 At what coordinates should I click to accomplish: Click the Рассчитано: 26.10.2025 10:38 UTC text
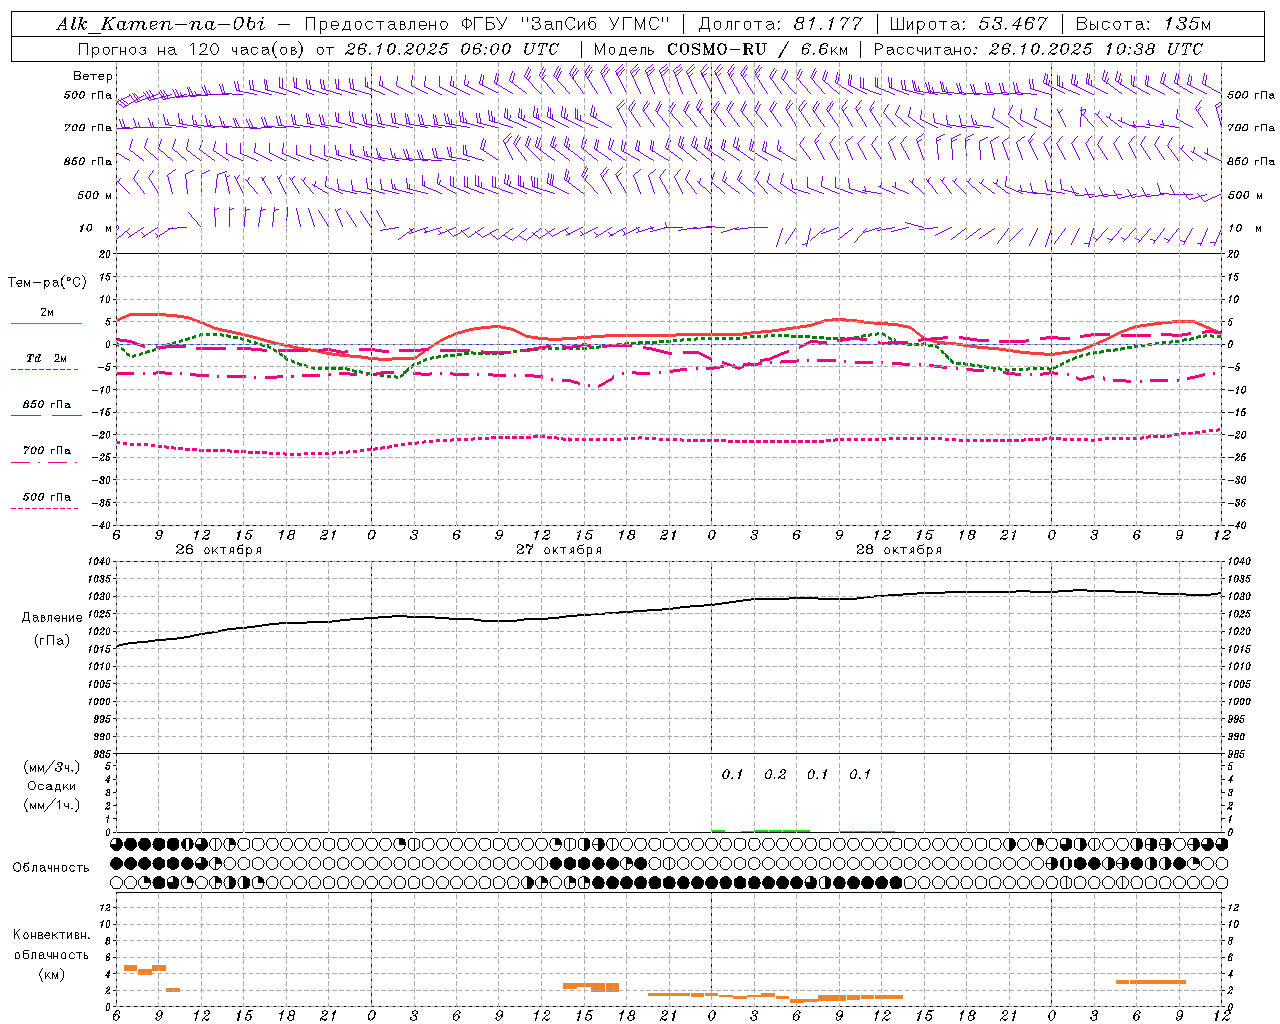click(x=1038, y=49)
